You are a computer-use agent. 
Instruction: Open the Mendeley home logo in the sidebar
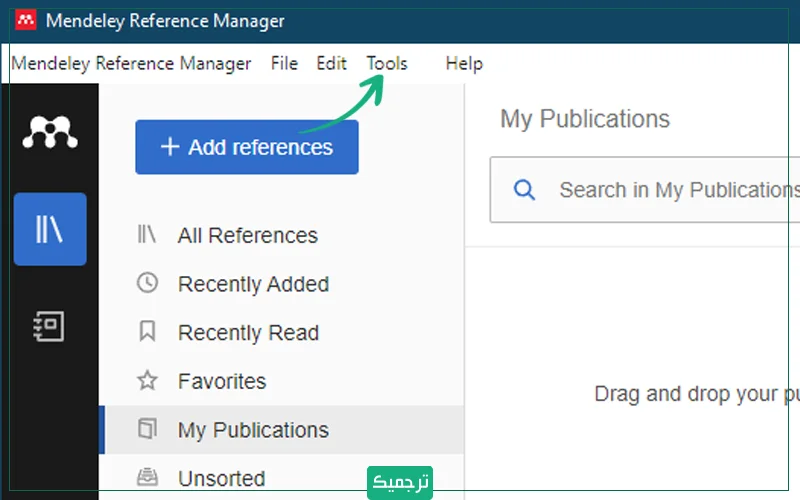coord(49,132)
